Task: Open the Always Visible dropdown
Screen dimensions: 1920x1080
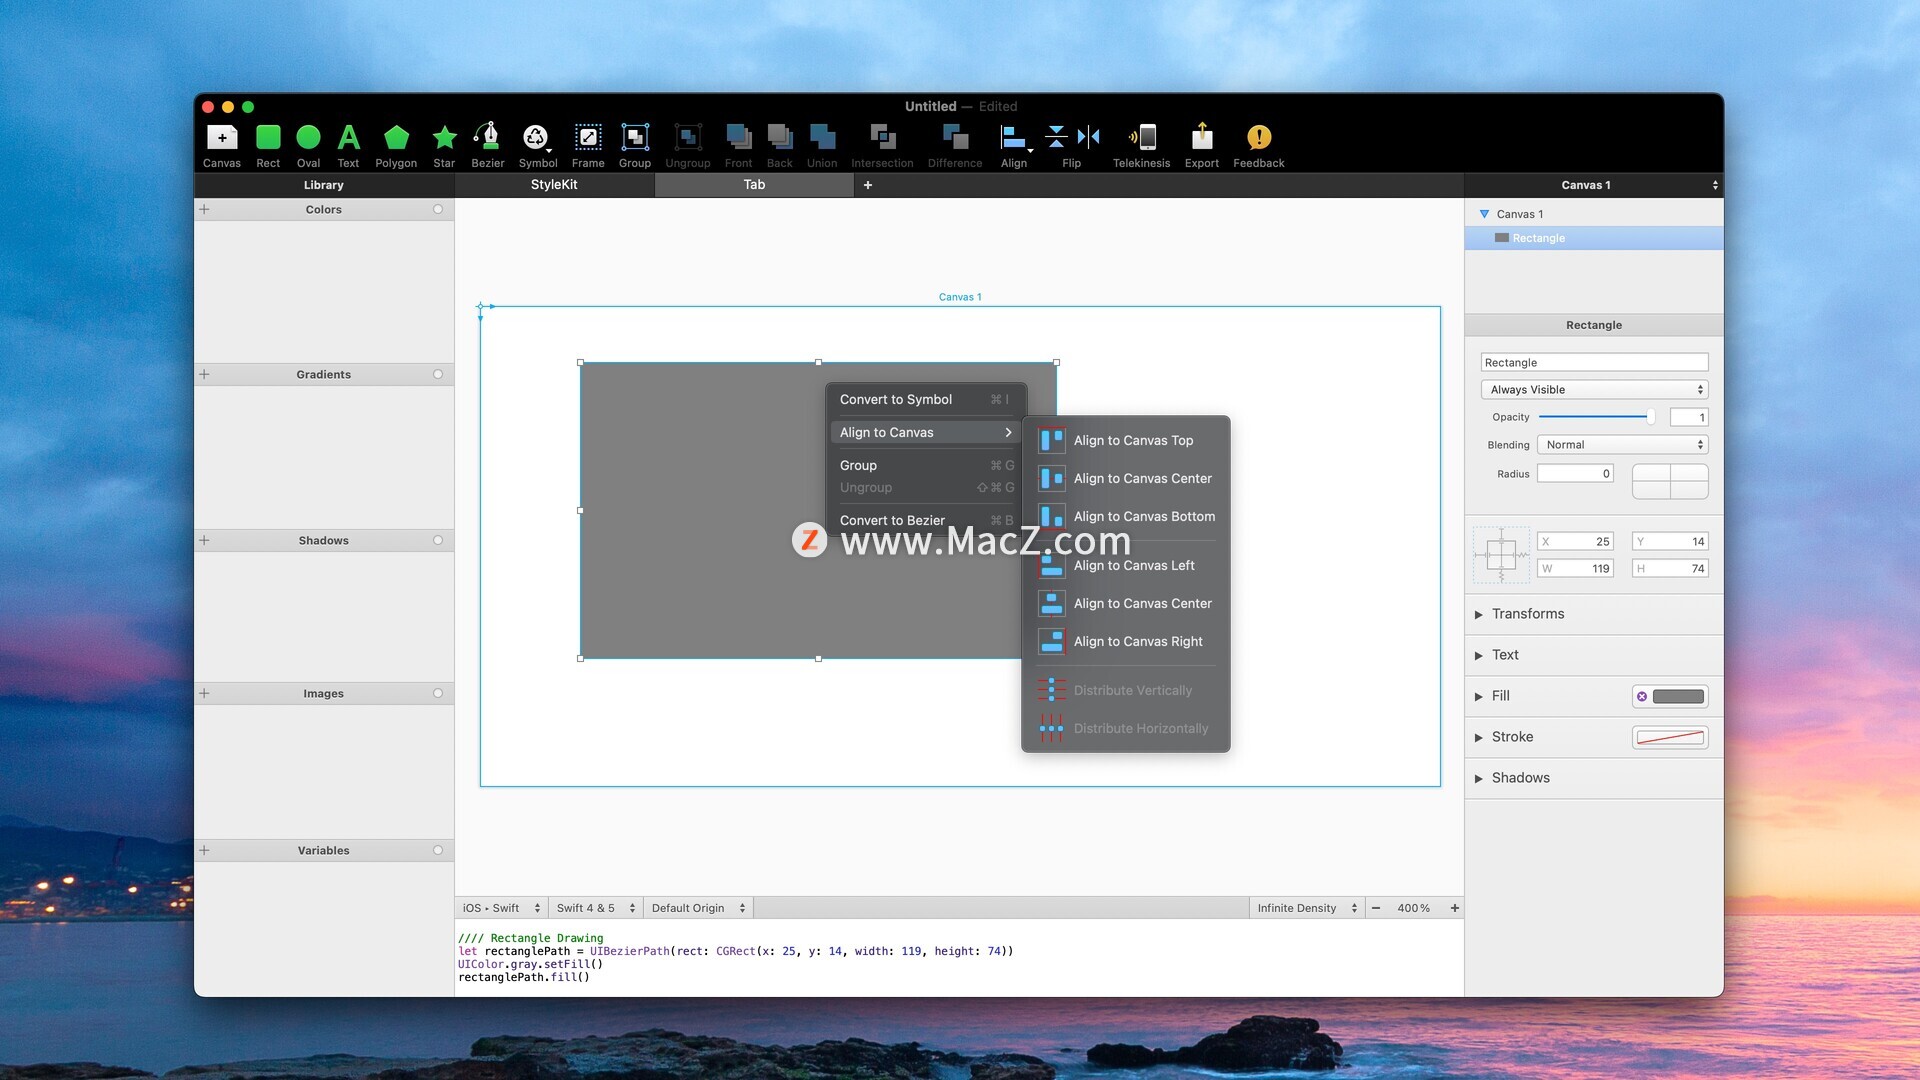Action: click(1594, 389)
